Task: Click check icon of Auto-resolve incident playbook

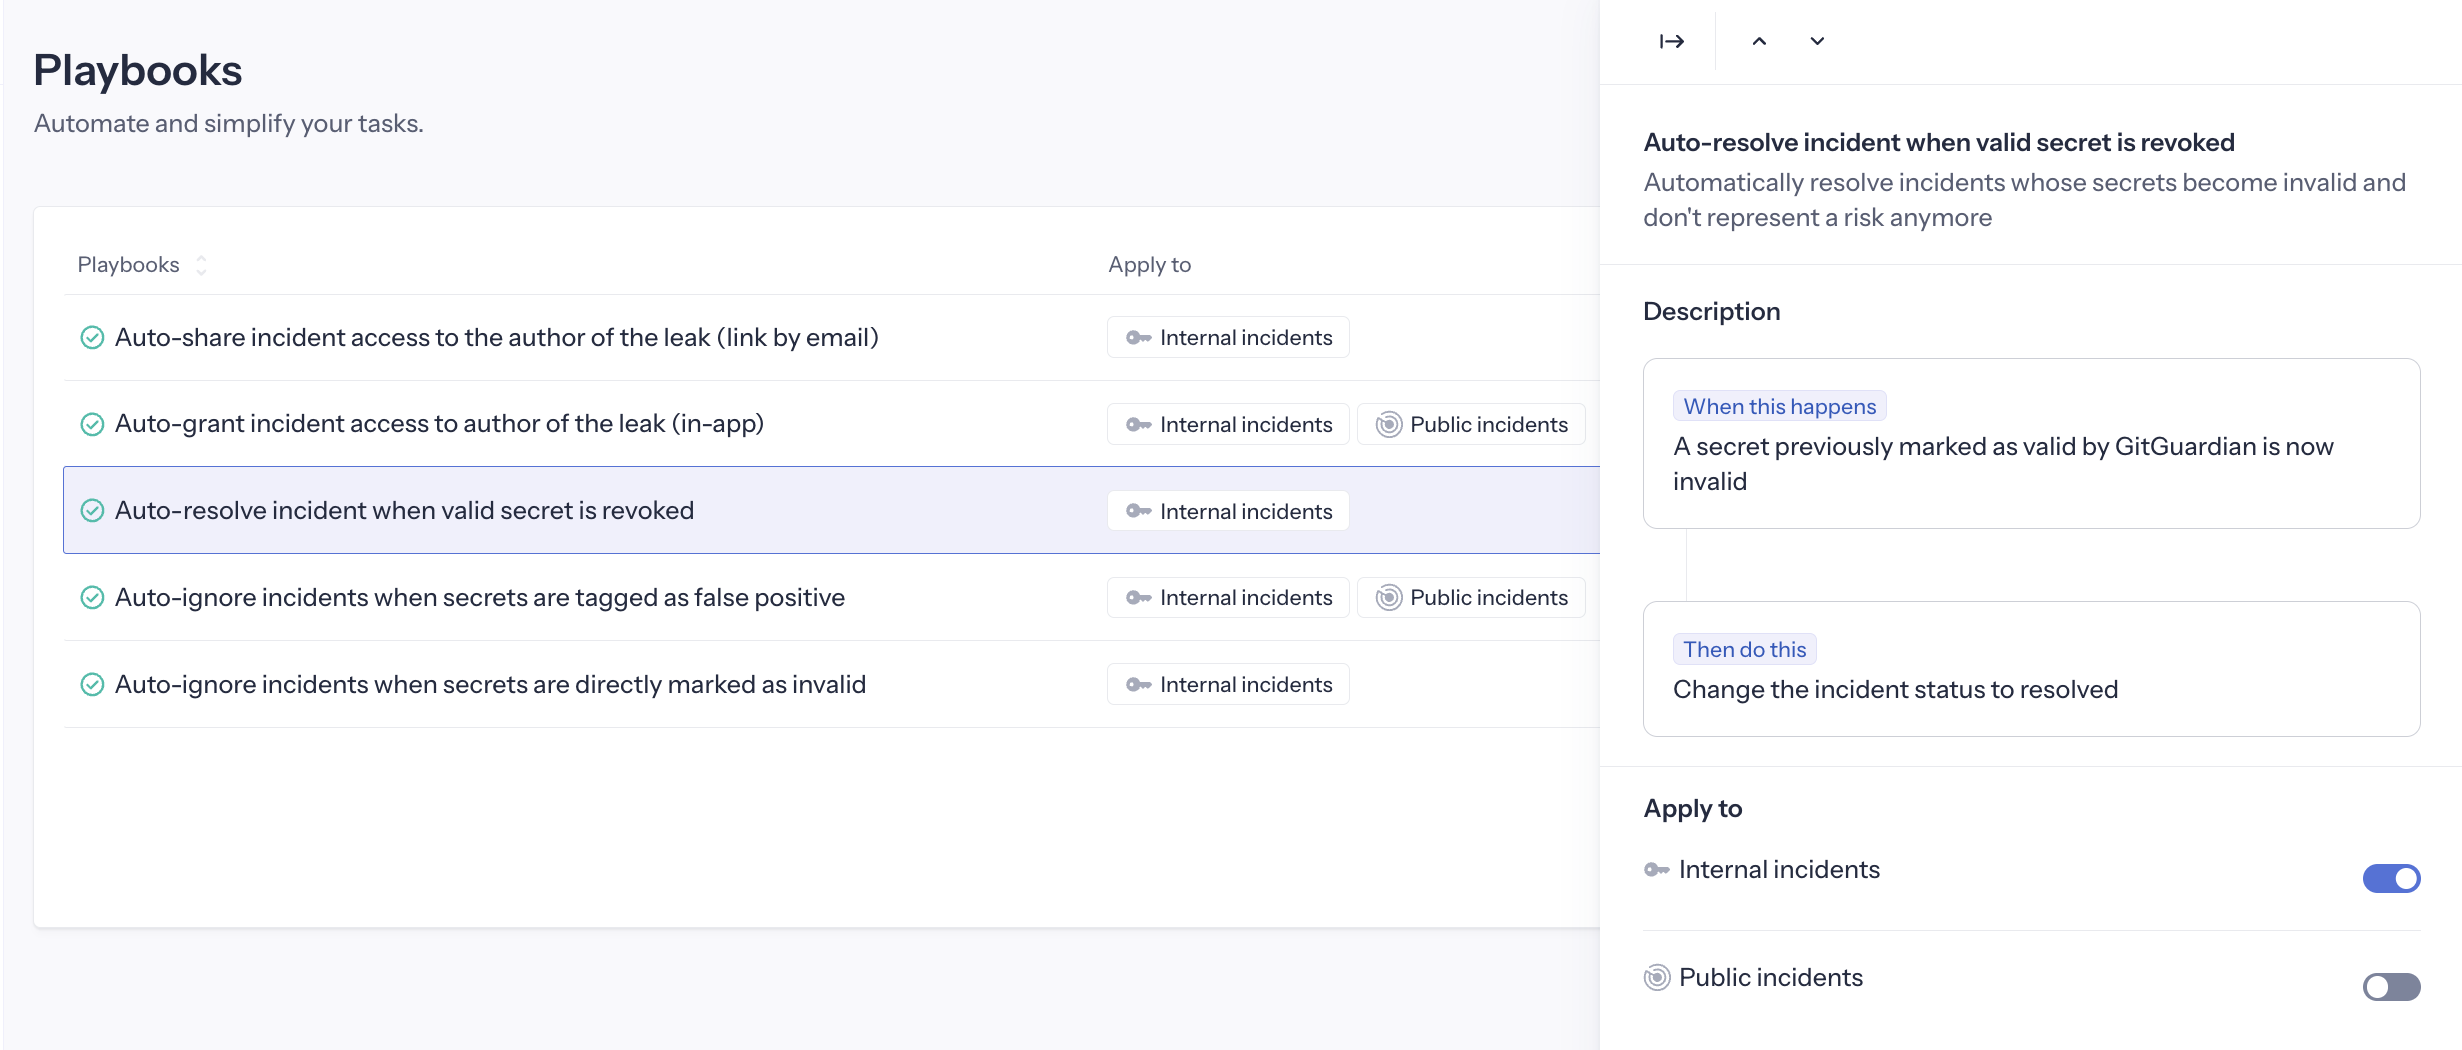Action: tap(92, 511)
